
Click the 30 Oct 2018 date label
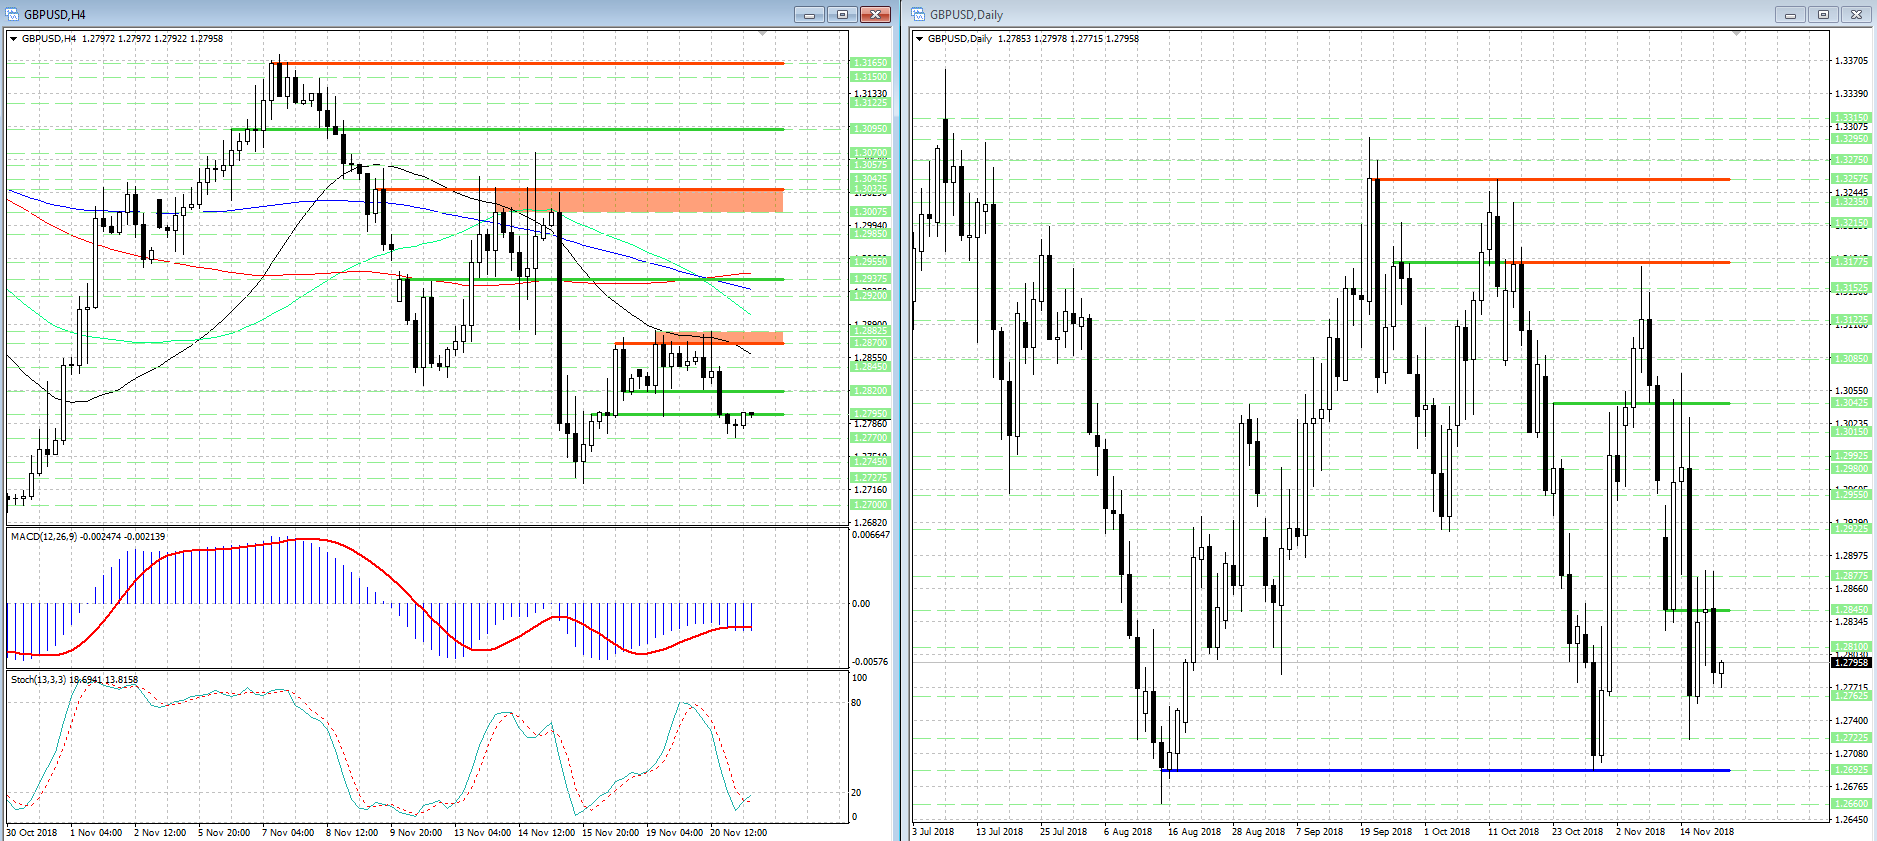[x=32, y=832]
